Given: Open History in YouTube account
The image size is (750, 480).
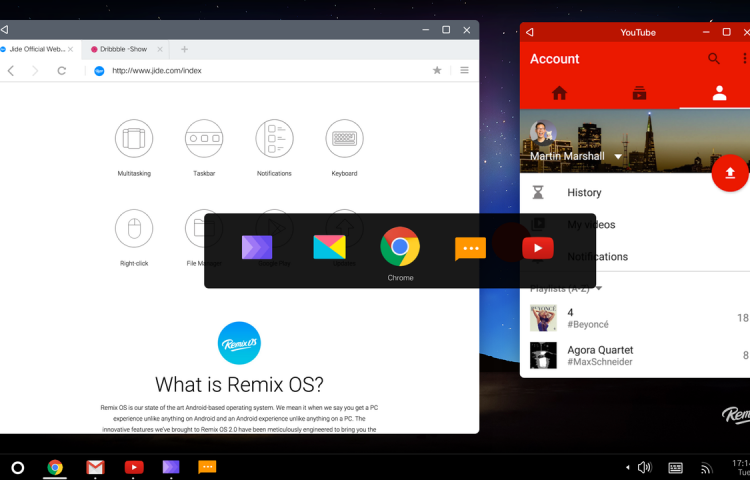Looking at the screenshot, I should point(584,193).
